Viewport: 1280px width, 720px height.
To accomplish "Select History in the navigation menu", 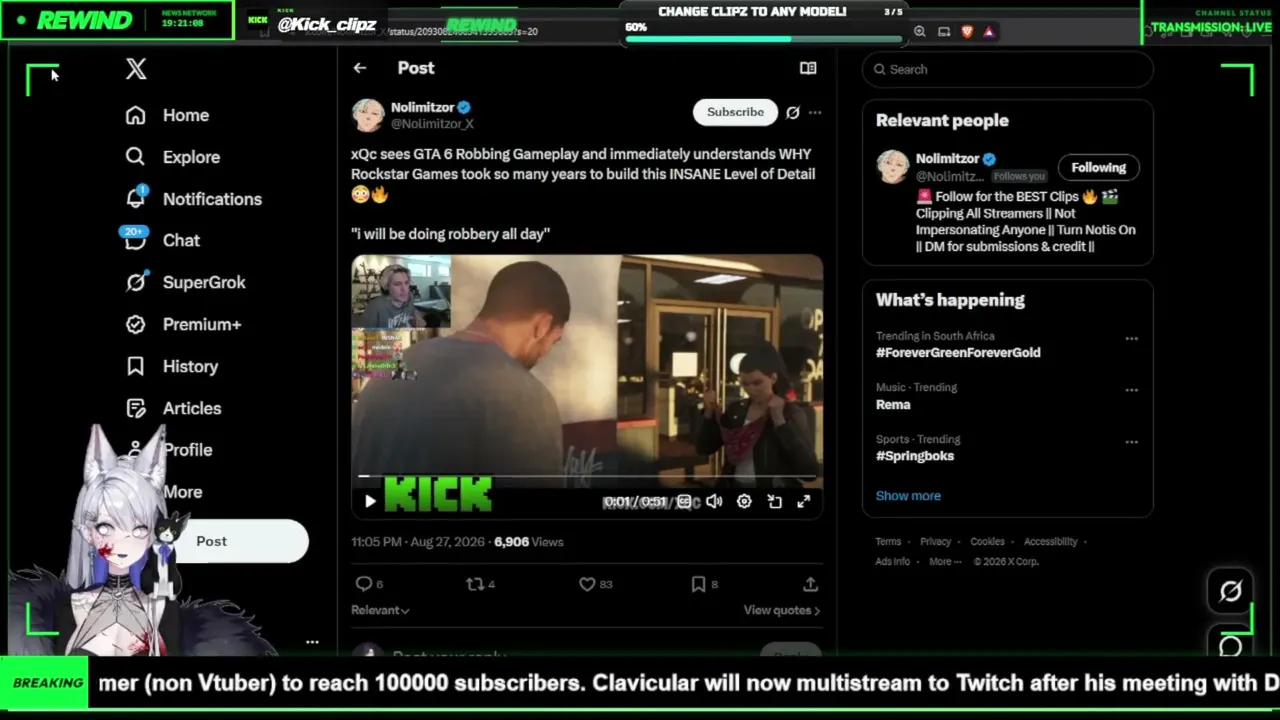I will [190, 366].
